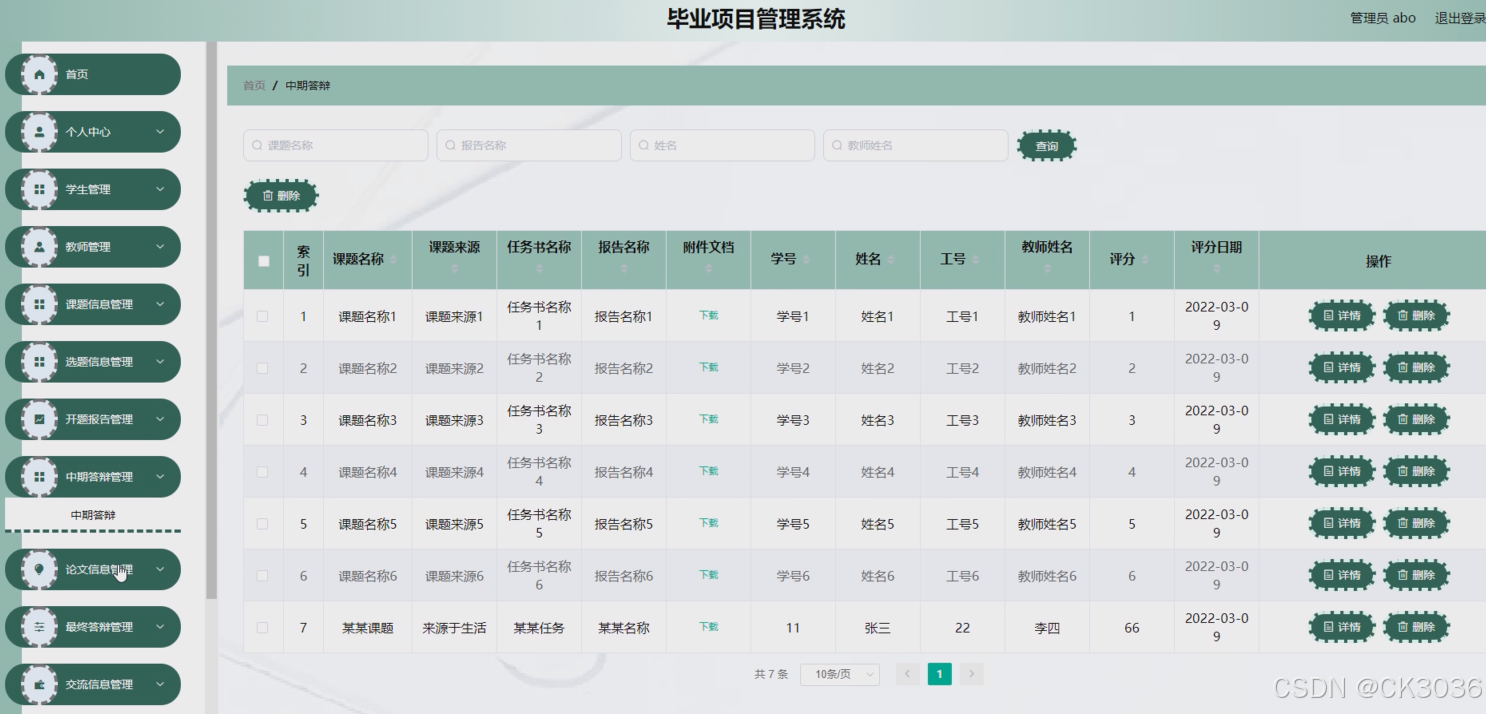Click the 个人中心 person icon

pos(39,132)
